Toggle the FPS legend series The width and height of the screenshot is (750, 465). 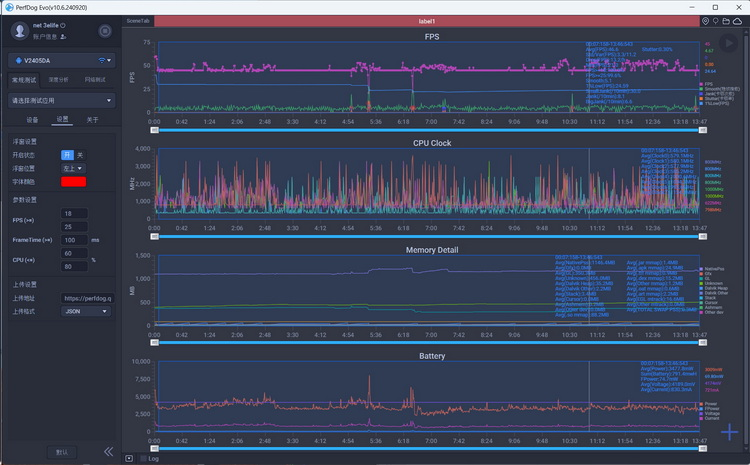pos(706,84)
